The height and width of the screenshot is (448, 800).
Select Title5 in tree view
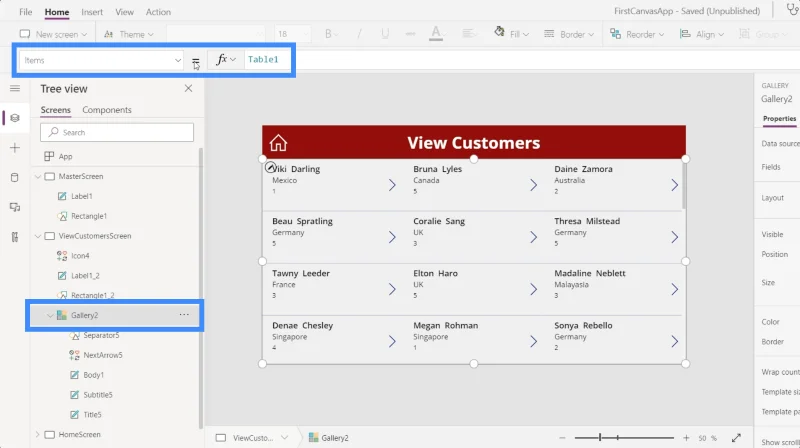click(x=92, y=415)
